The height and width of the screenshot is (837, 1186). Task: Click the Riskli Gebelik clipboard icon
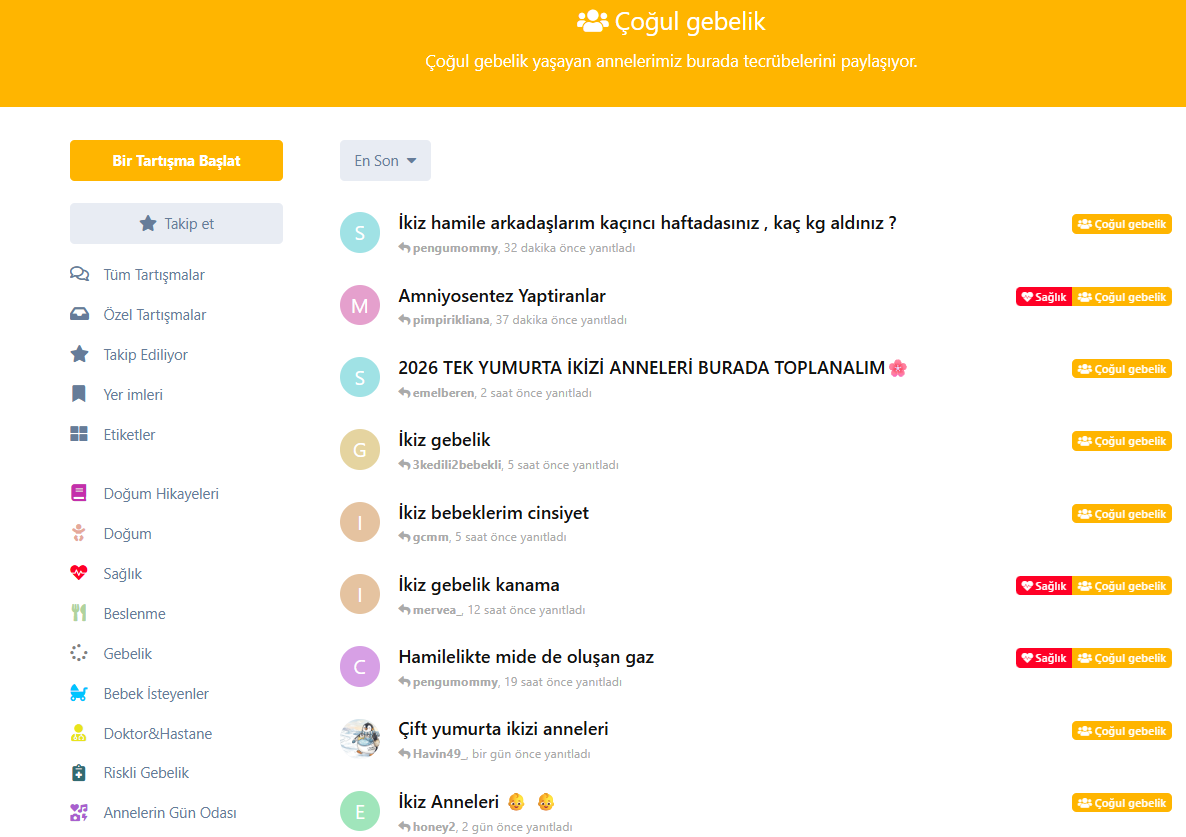click(79, 773)
